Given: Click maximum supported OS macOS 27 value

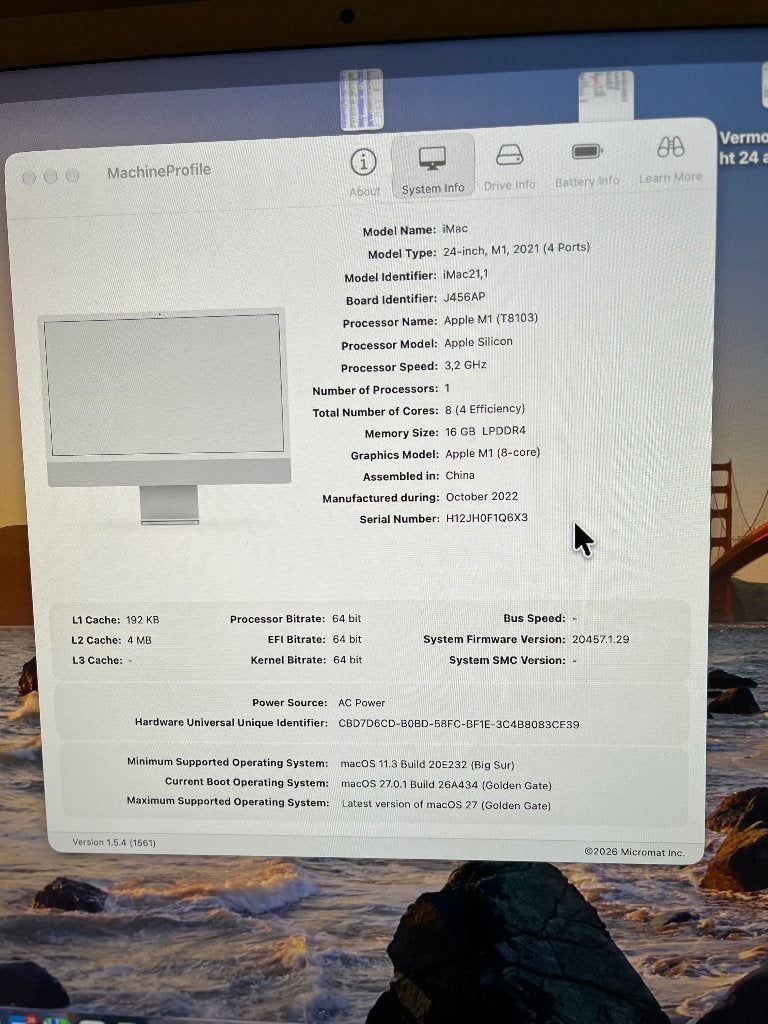Looking at the screenshot, I should 446,805.
